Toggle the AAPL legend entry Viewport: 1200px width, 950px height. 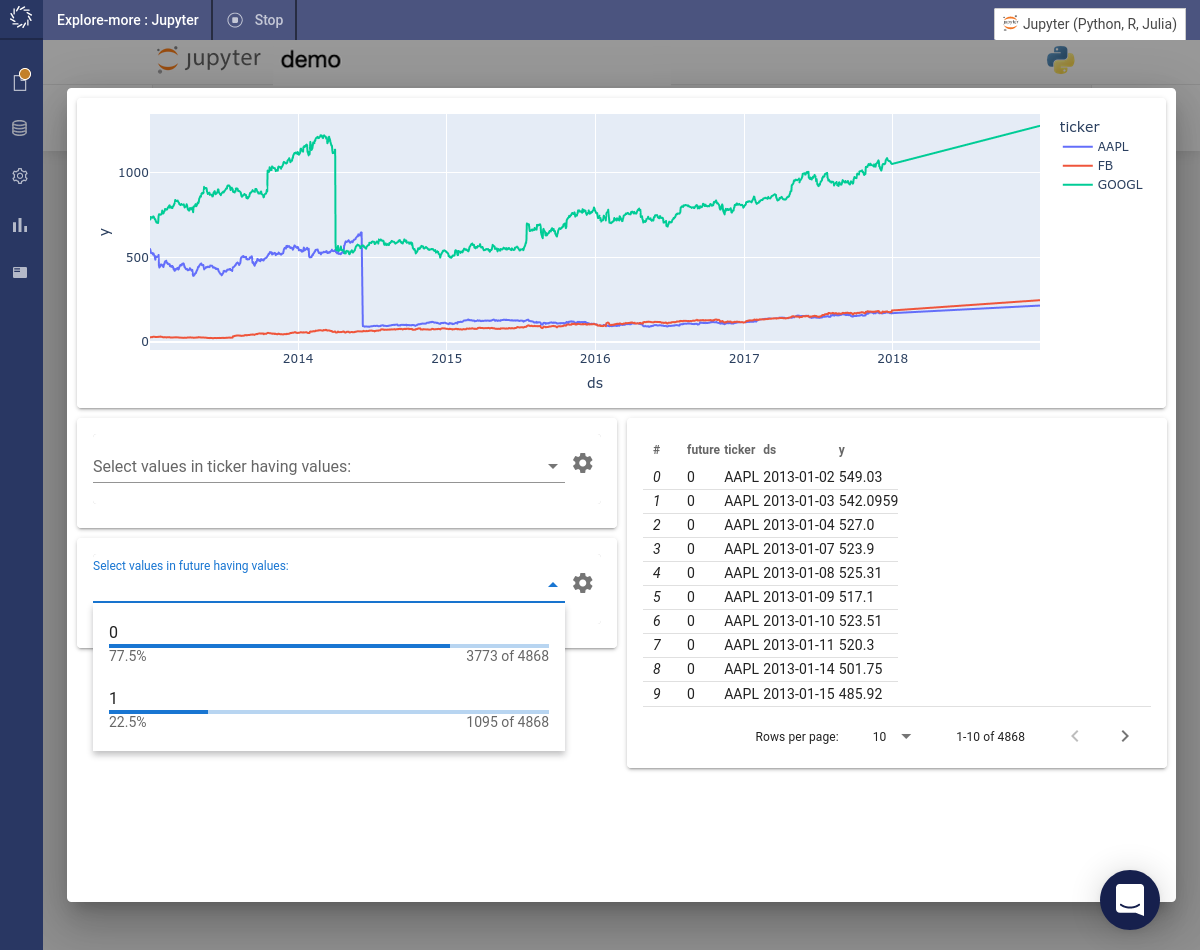[1096, 147]
